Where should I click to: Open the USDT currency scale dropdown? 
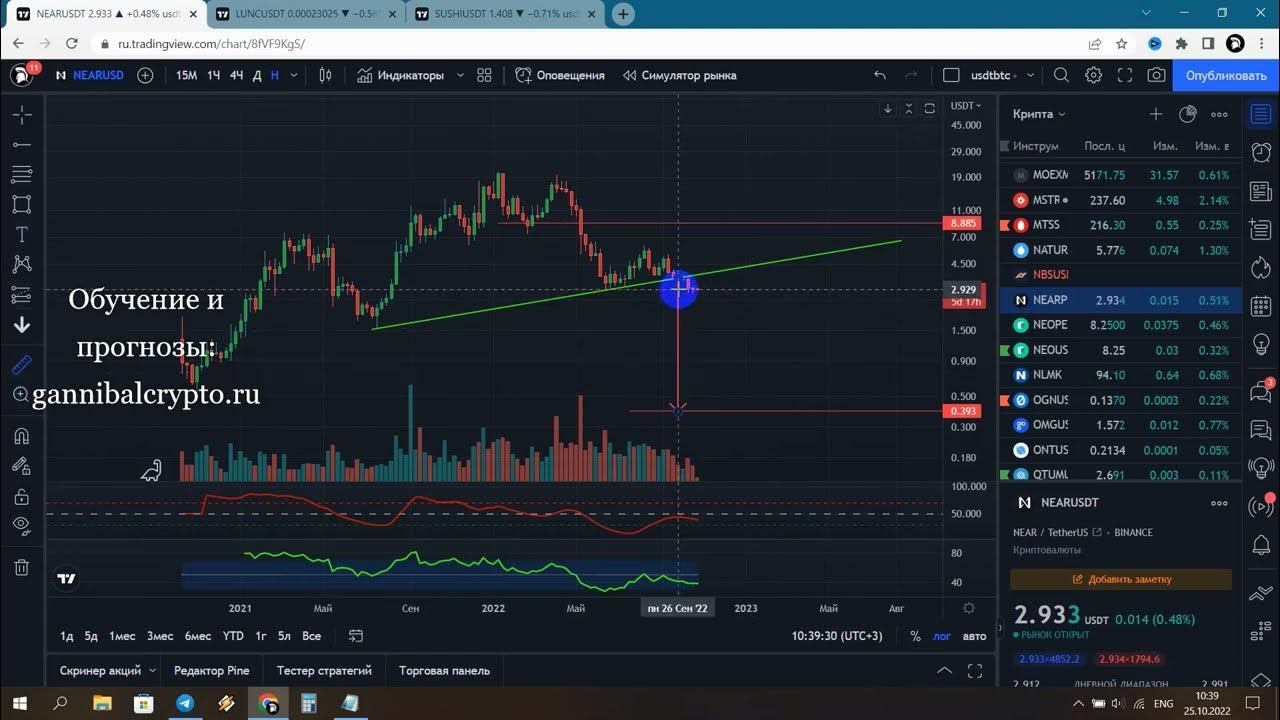point(966,106)
